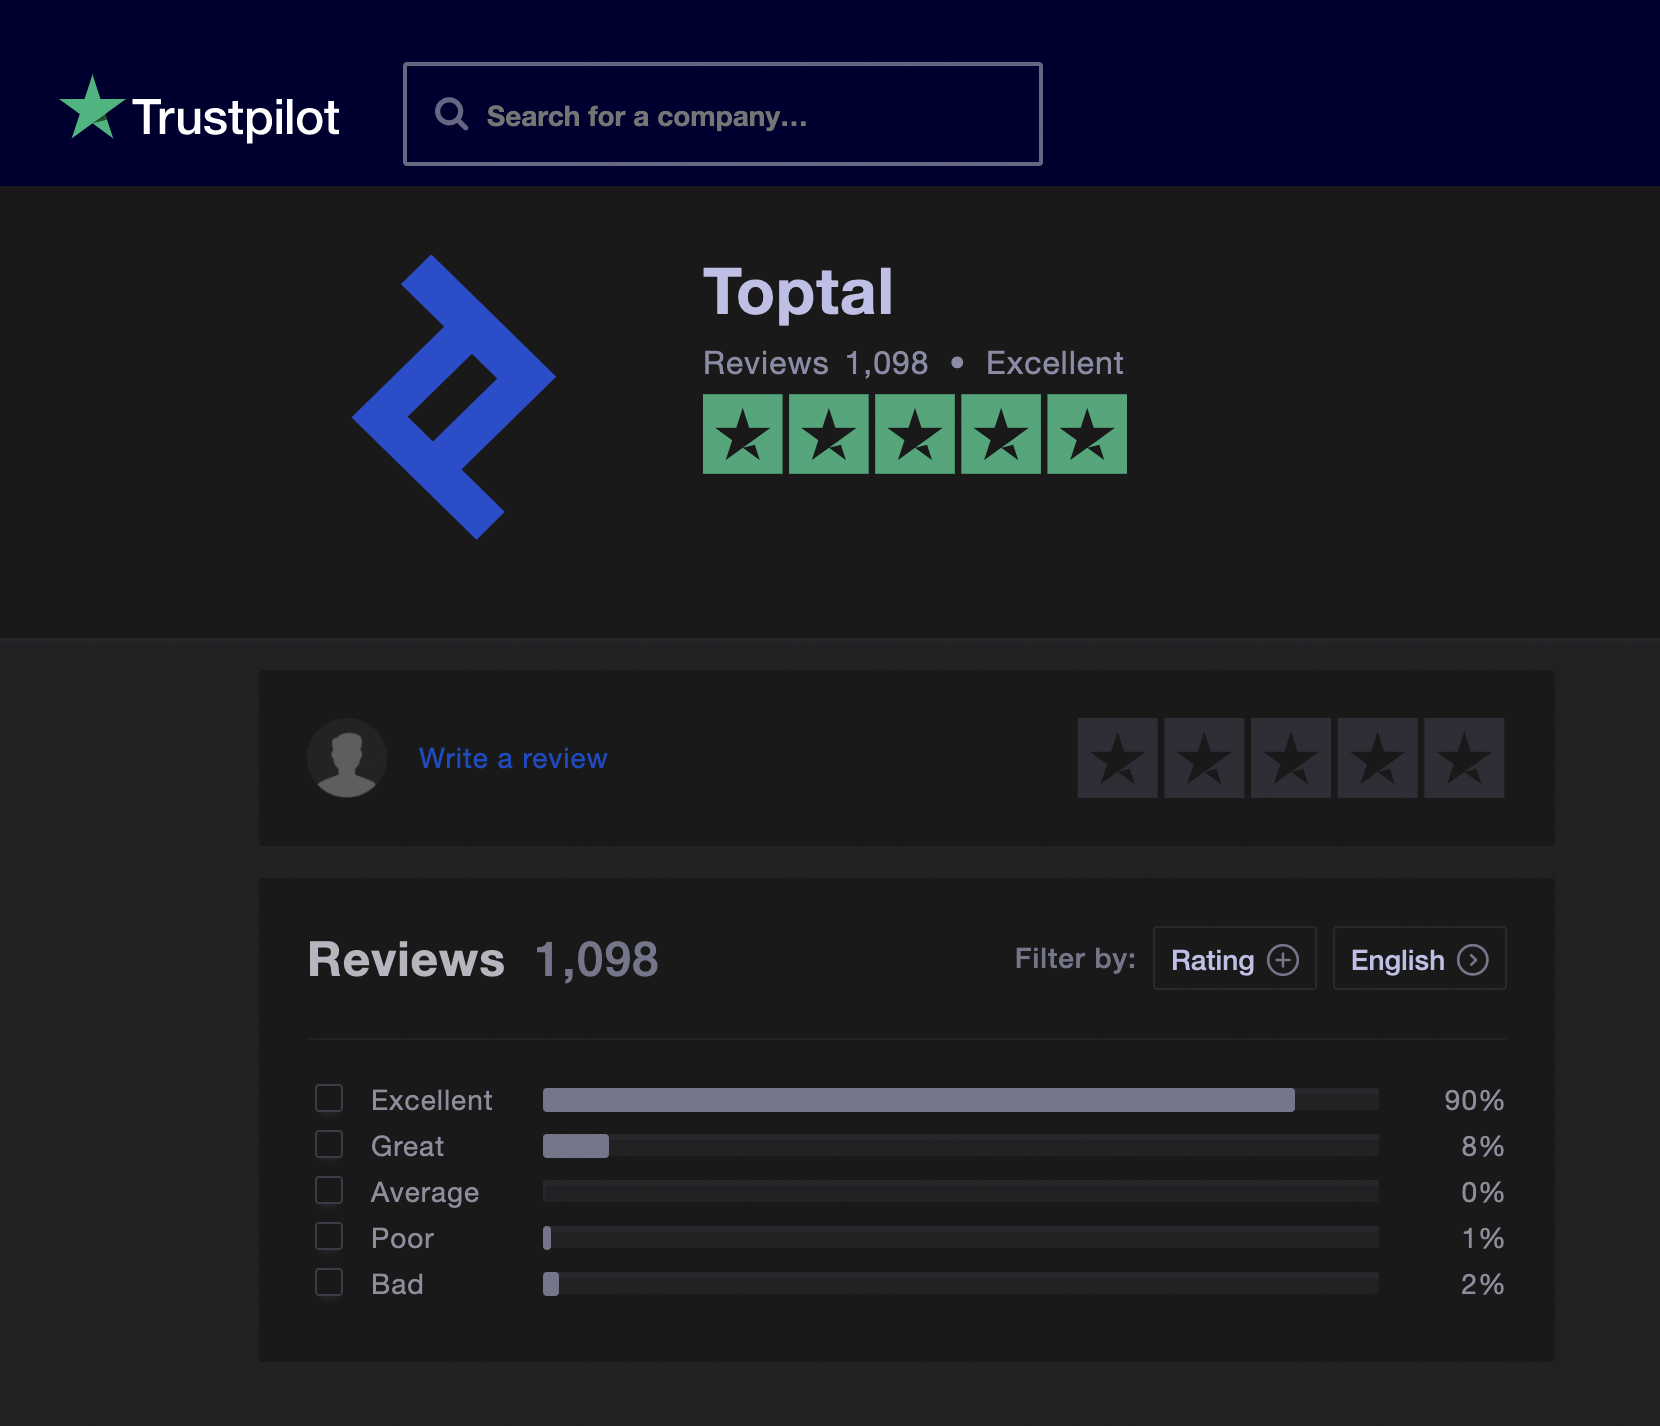Click the fifth green rating star under Toptal
This screenshot has height=1426, width=1660.
(x=1087, y=434)
